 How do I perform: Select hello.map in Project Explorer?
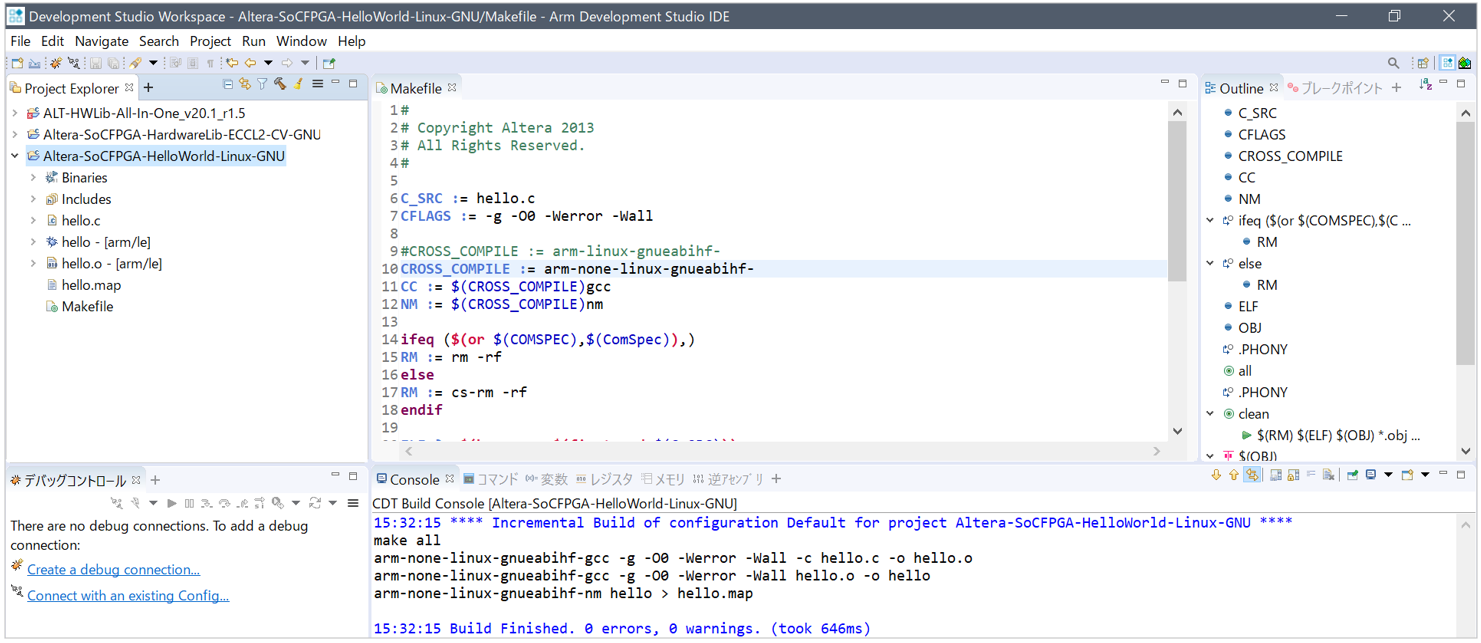pos(91,285)
